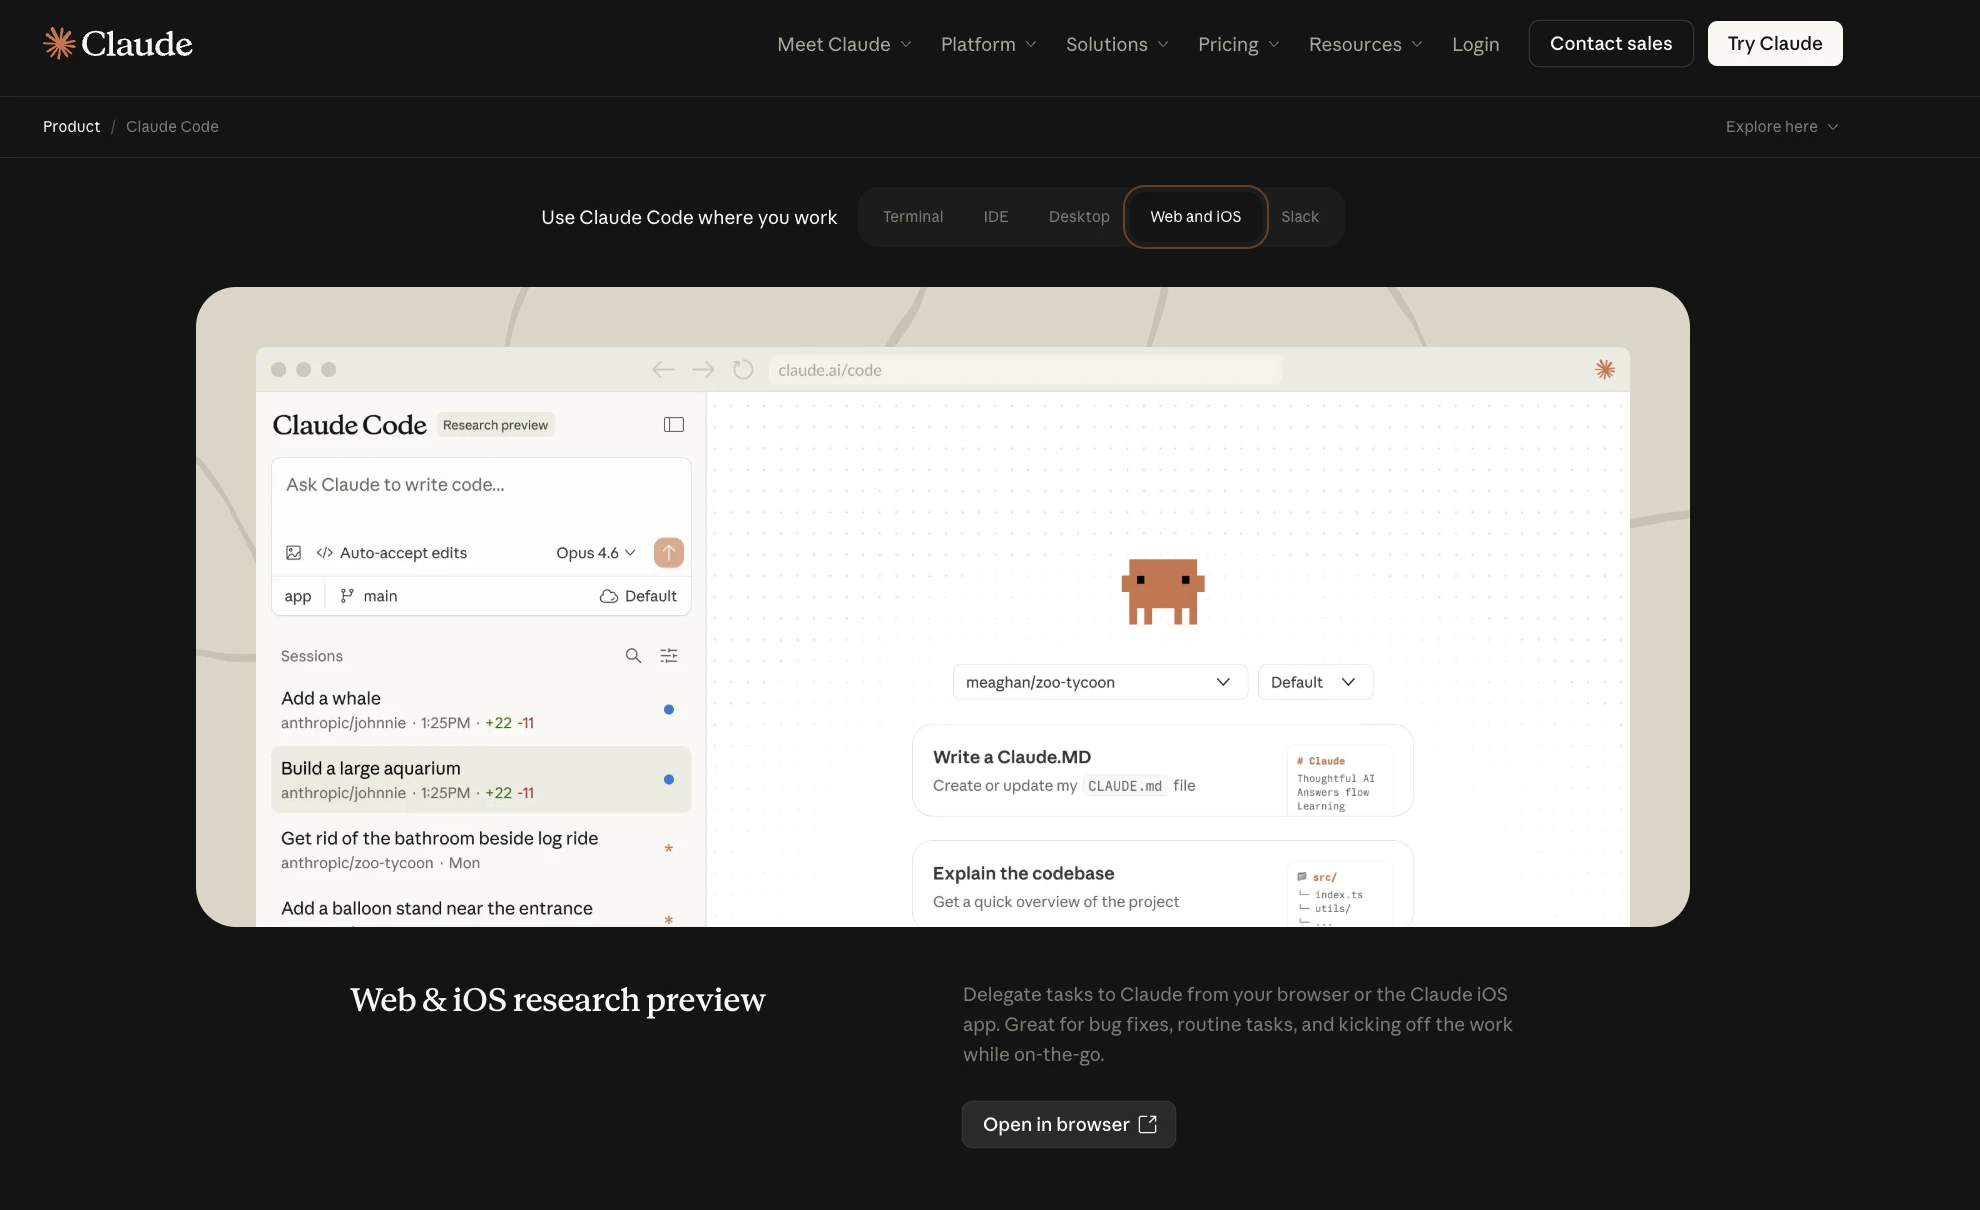Select the Web and iOS tab
The width and height of the screenshot is (1980, 1210).
pyautogui.click(x=1196, y=217)
